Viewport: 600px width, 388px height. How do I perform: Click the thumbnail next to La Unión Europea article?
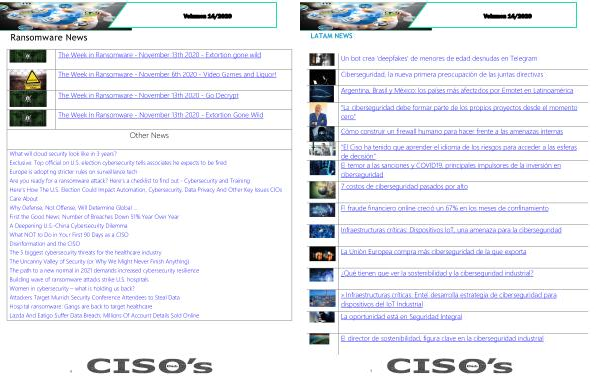coord(322,254)
